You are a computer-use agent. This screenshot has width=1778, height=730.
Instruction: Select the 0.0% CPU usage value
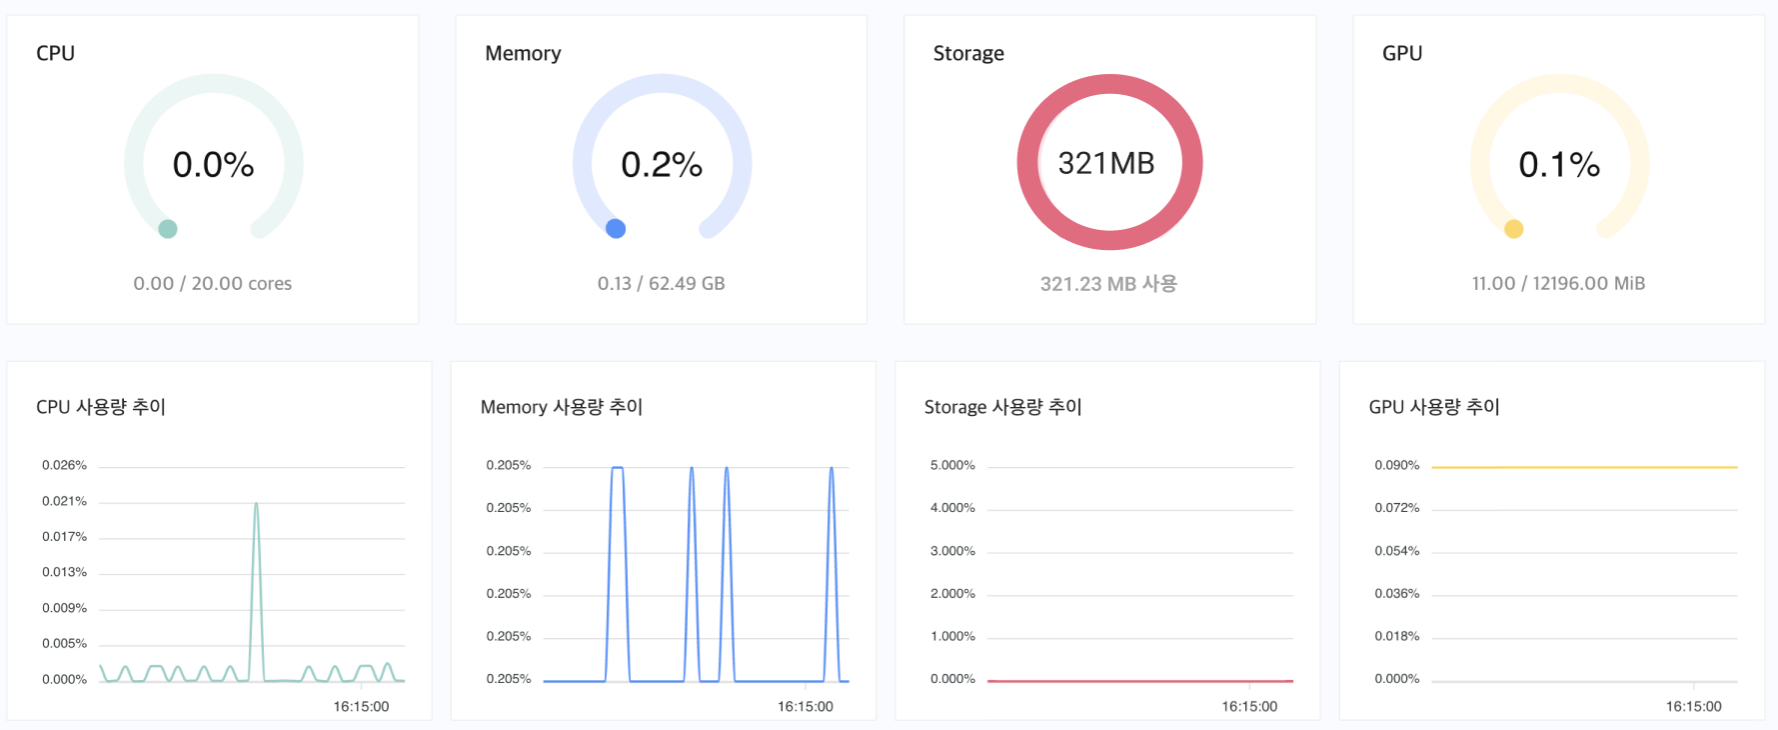(x=213, y=165)
